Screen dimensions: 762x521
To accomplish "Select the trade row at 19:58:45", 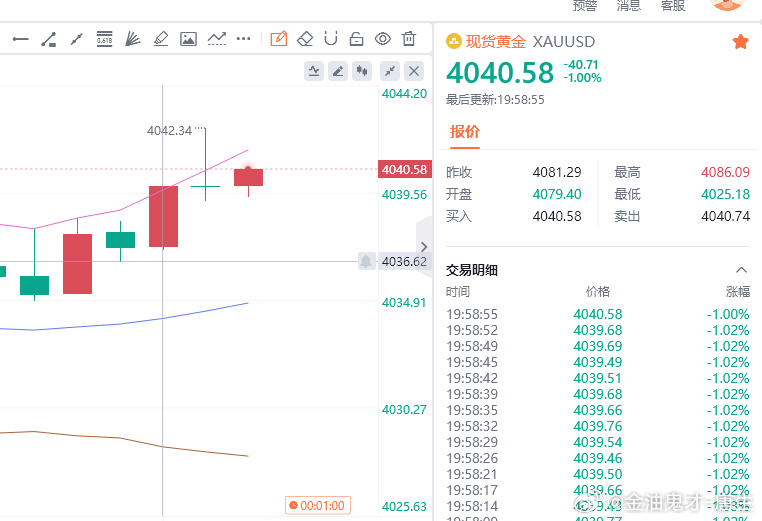I will point(598,363).
